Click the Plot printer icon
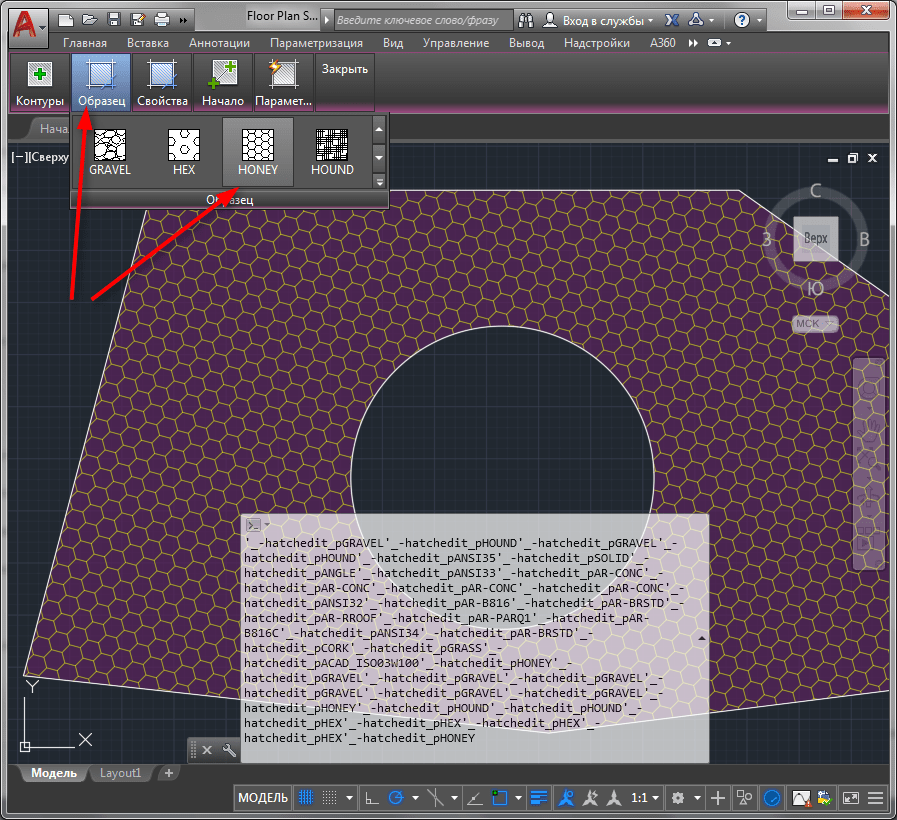Screen dimensions: 897x820 (162, 20)
